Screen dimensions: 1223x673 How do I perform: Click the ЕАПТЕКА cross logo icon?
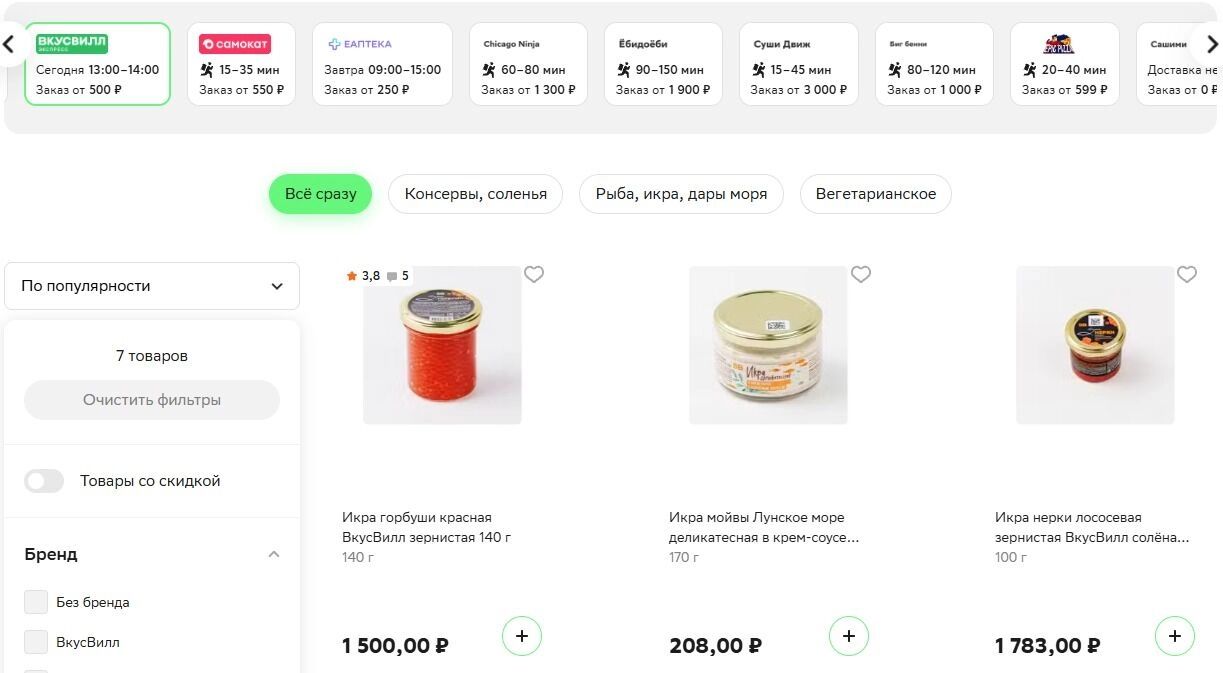point(334,44)
